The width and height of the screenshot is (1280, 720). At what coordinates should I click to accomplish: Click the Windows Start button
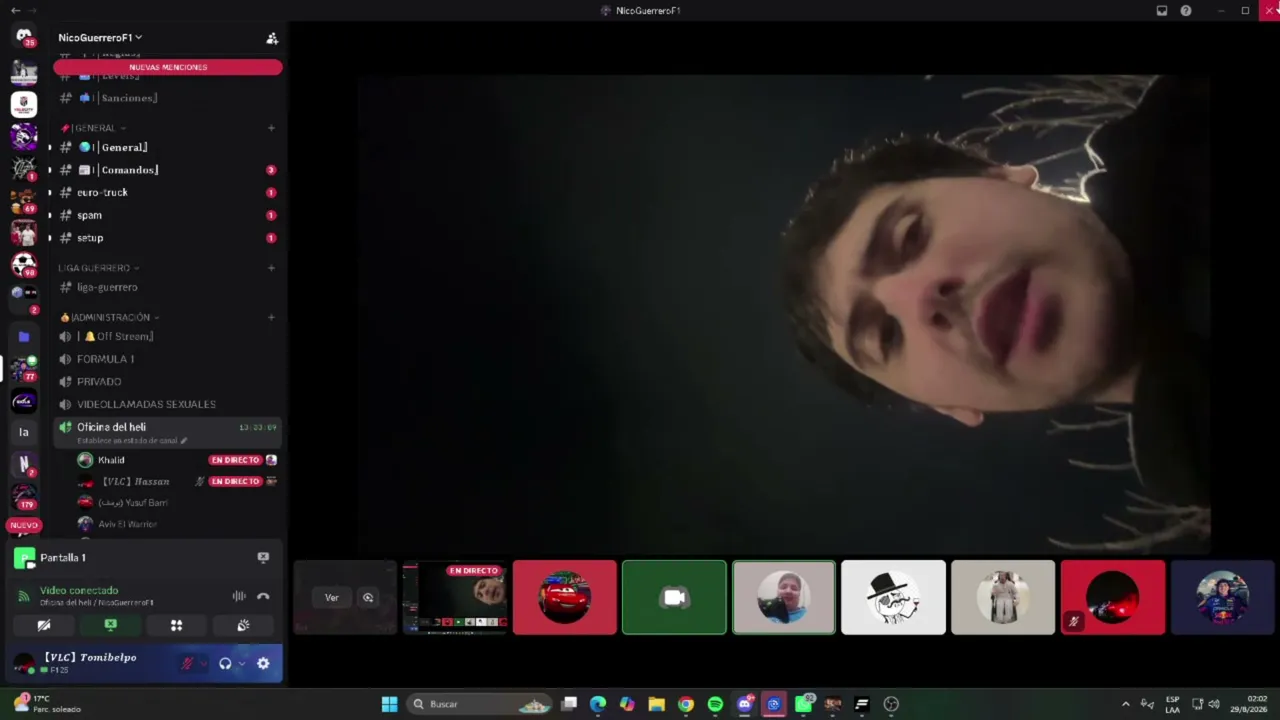(x=389, y=704)
